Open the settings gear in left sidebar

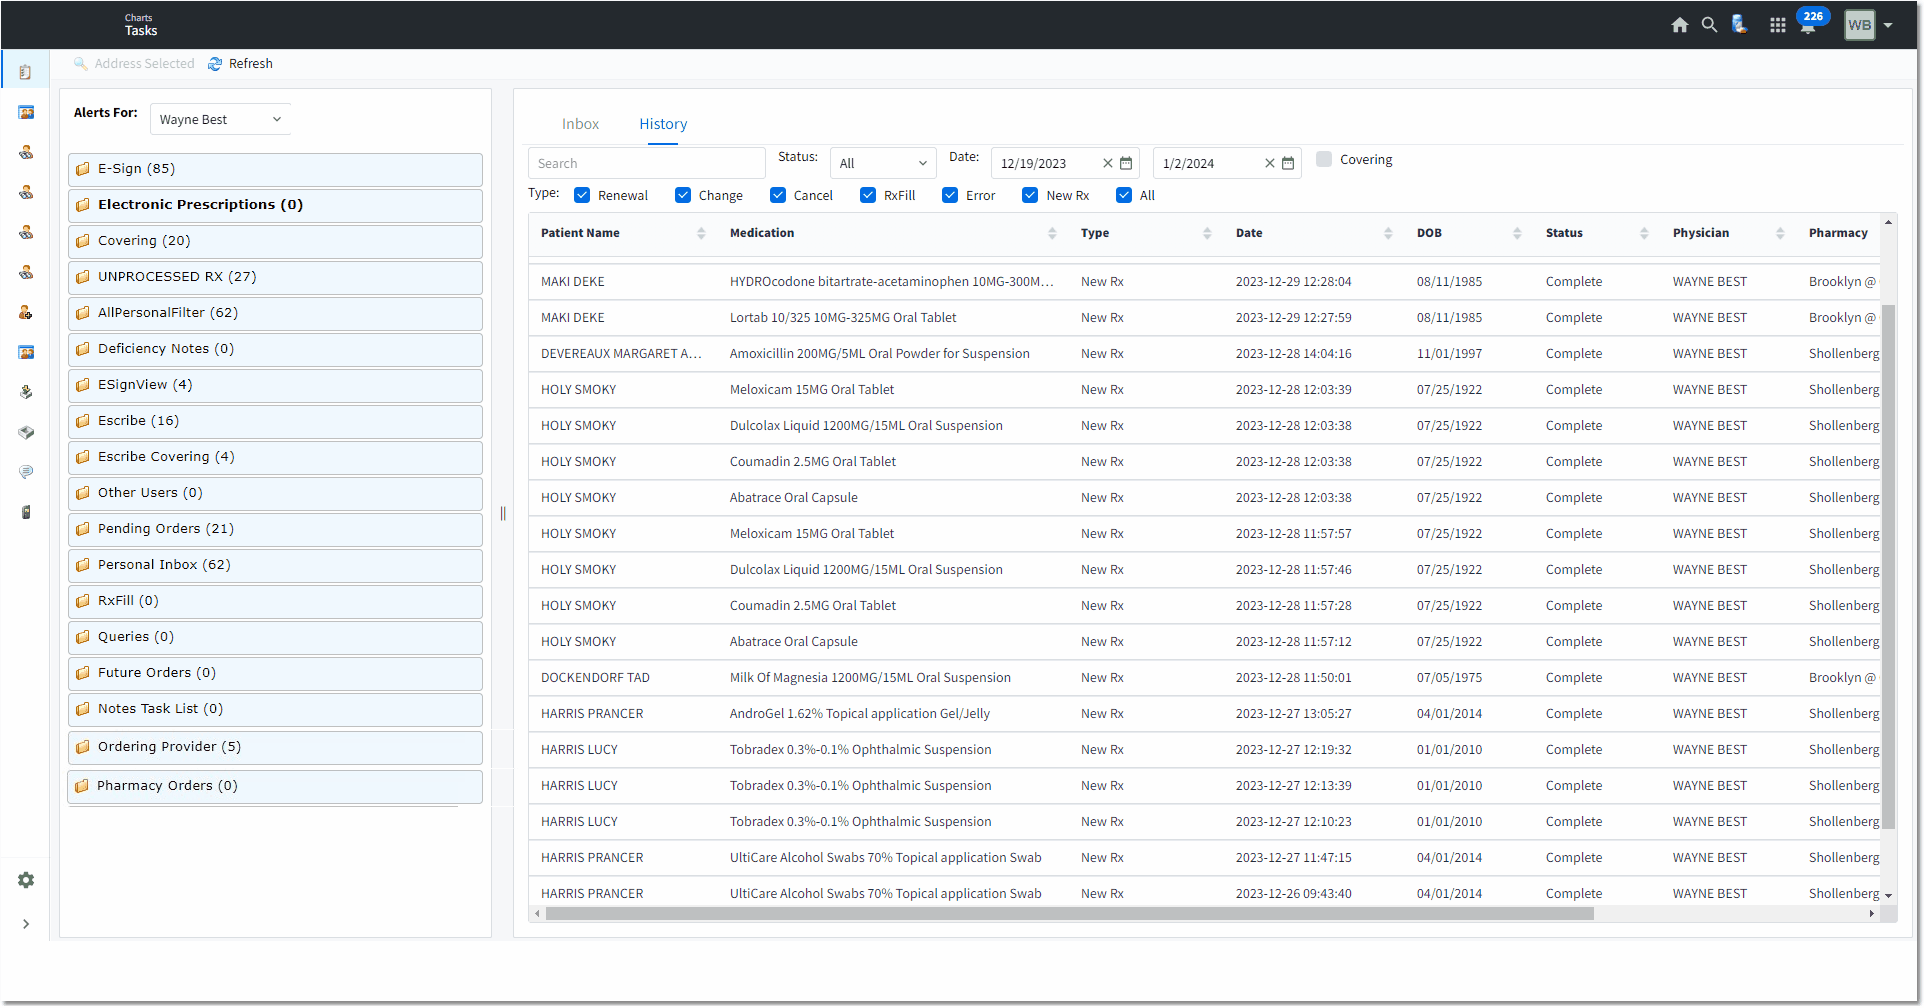tap(26, 880)
